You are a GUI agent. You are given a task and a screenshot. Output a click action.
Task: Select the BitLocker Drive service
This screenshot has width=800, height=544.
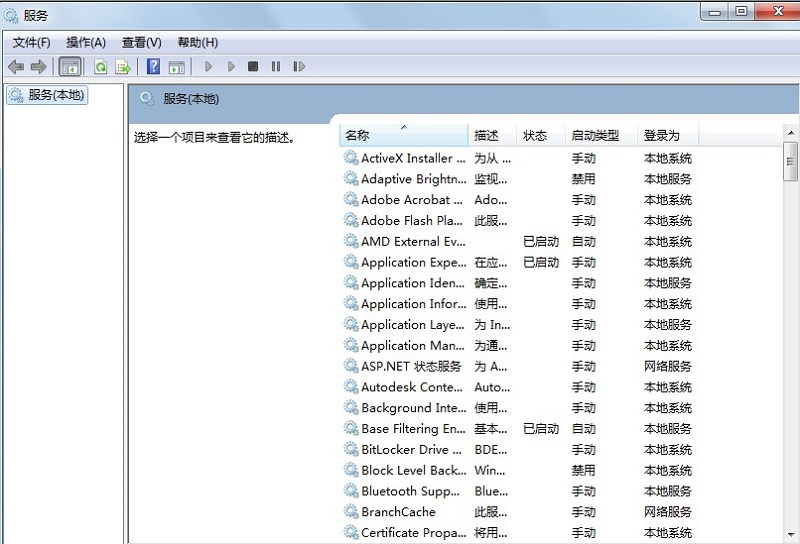(x=518, y=450)
